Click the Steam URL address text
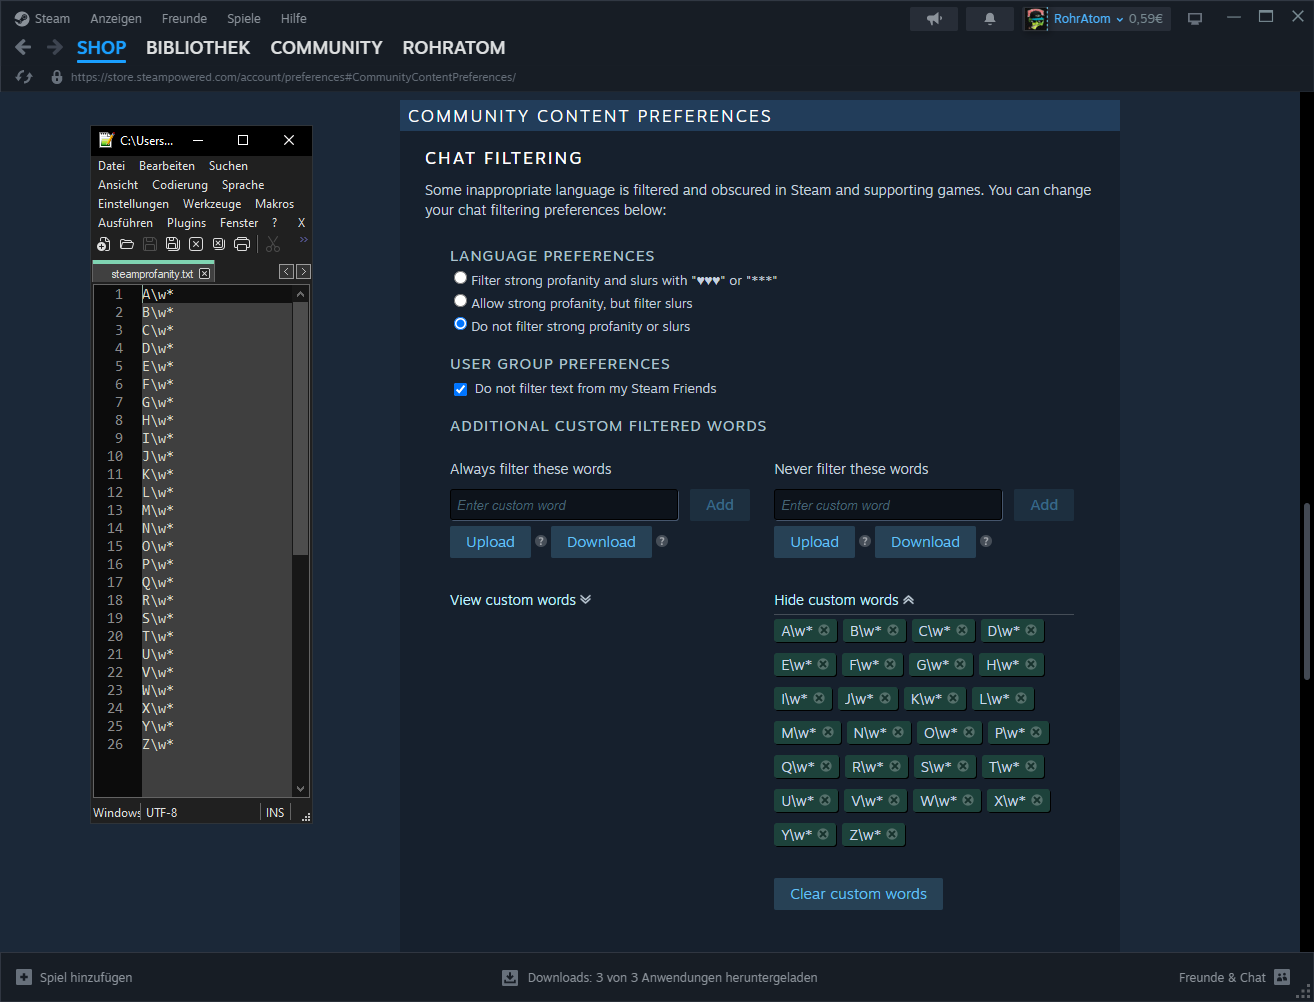The image size is (1314, 1002). pyautogui.click(x=293, y=77)
